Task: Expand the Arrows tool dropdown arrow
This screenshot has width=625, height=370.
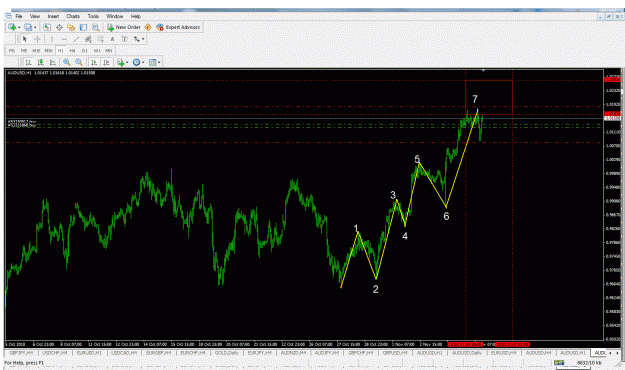Action: (x=143, y=39)
